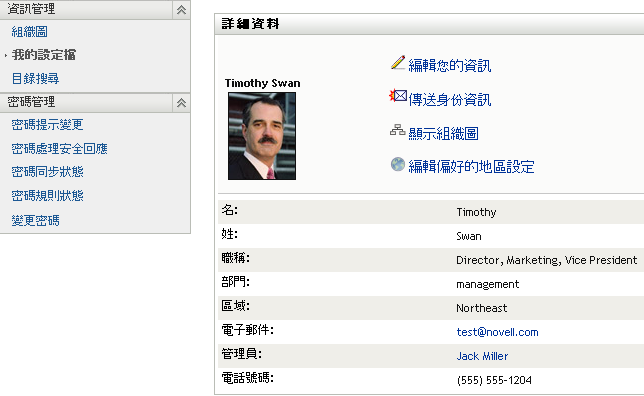This screenshot has width=644, height=396.
Task: Click the phone number (555) 555-1204
Action: [x=494, y=380]
